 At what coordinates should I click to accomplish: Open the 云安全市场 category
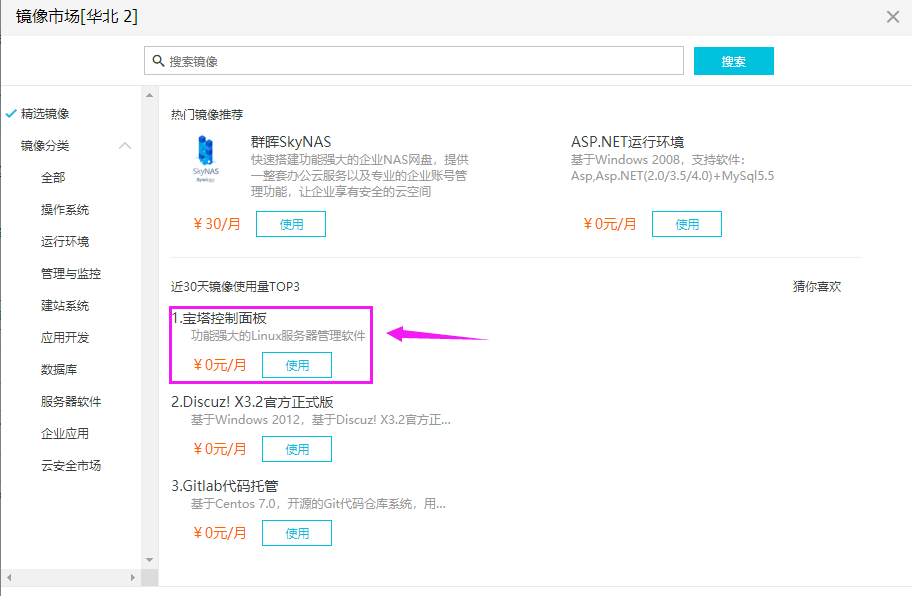coord(71,465)
